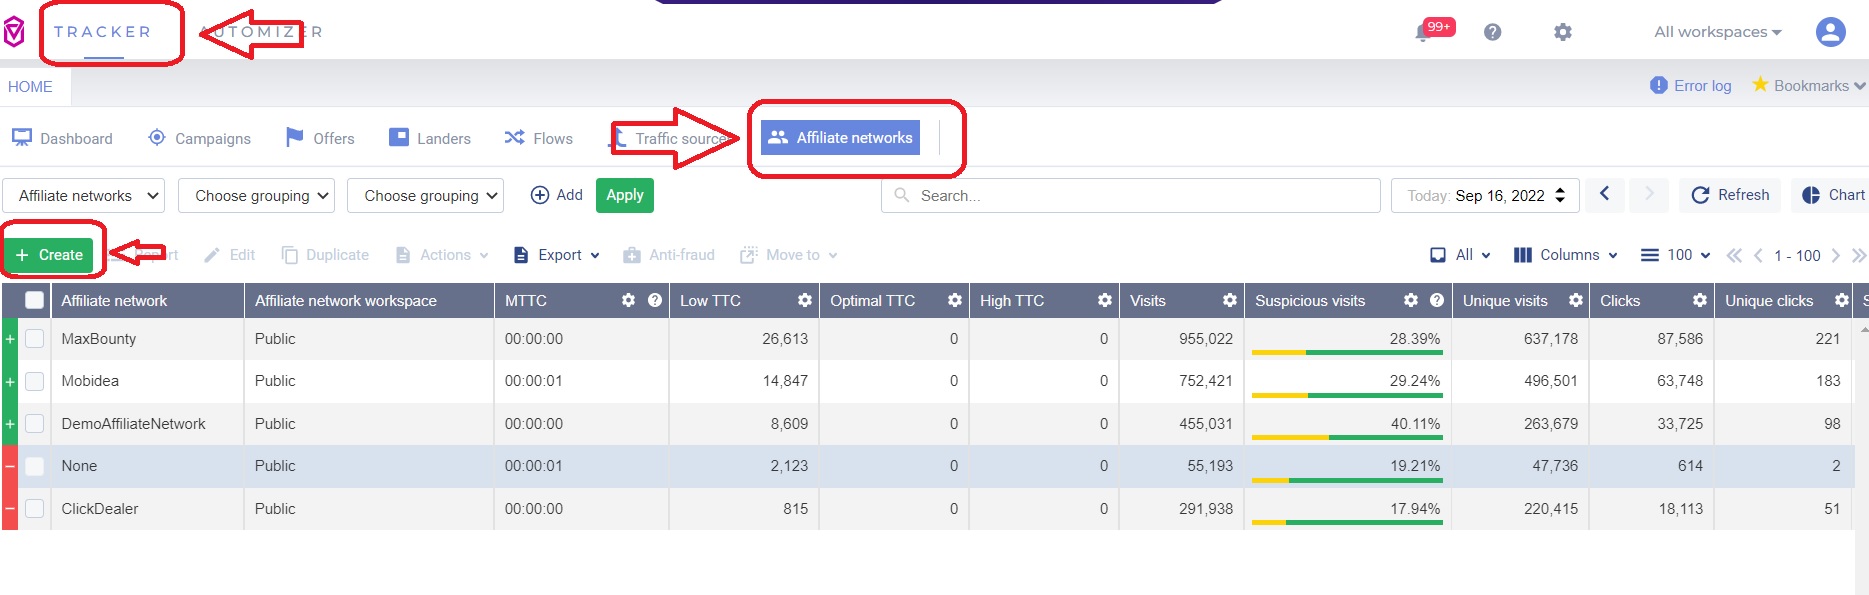This screenshot has height=595, width=1869.
Task: Click the green plus marker on MaxBounty row
Action: coord(10,339)
